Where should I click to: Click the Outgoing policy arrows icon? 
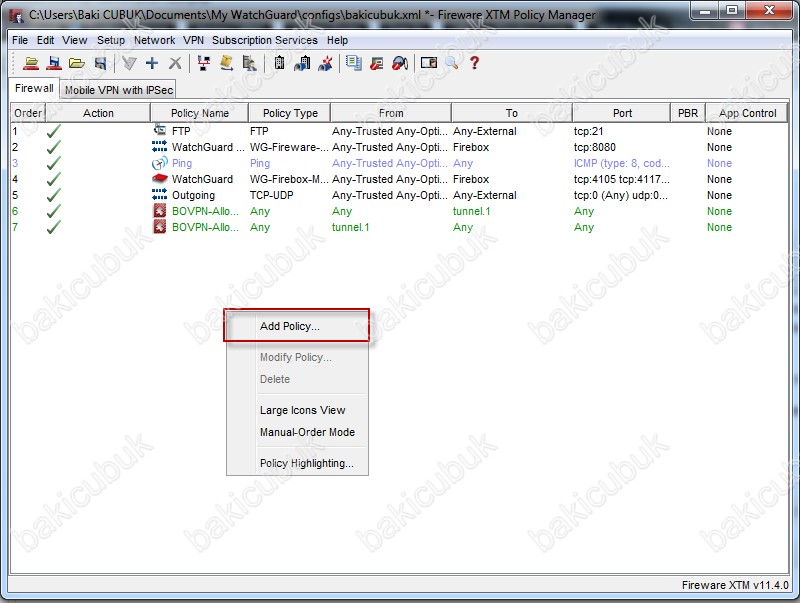160,195
